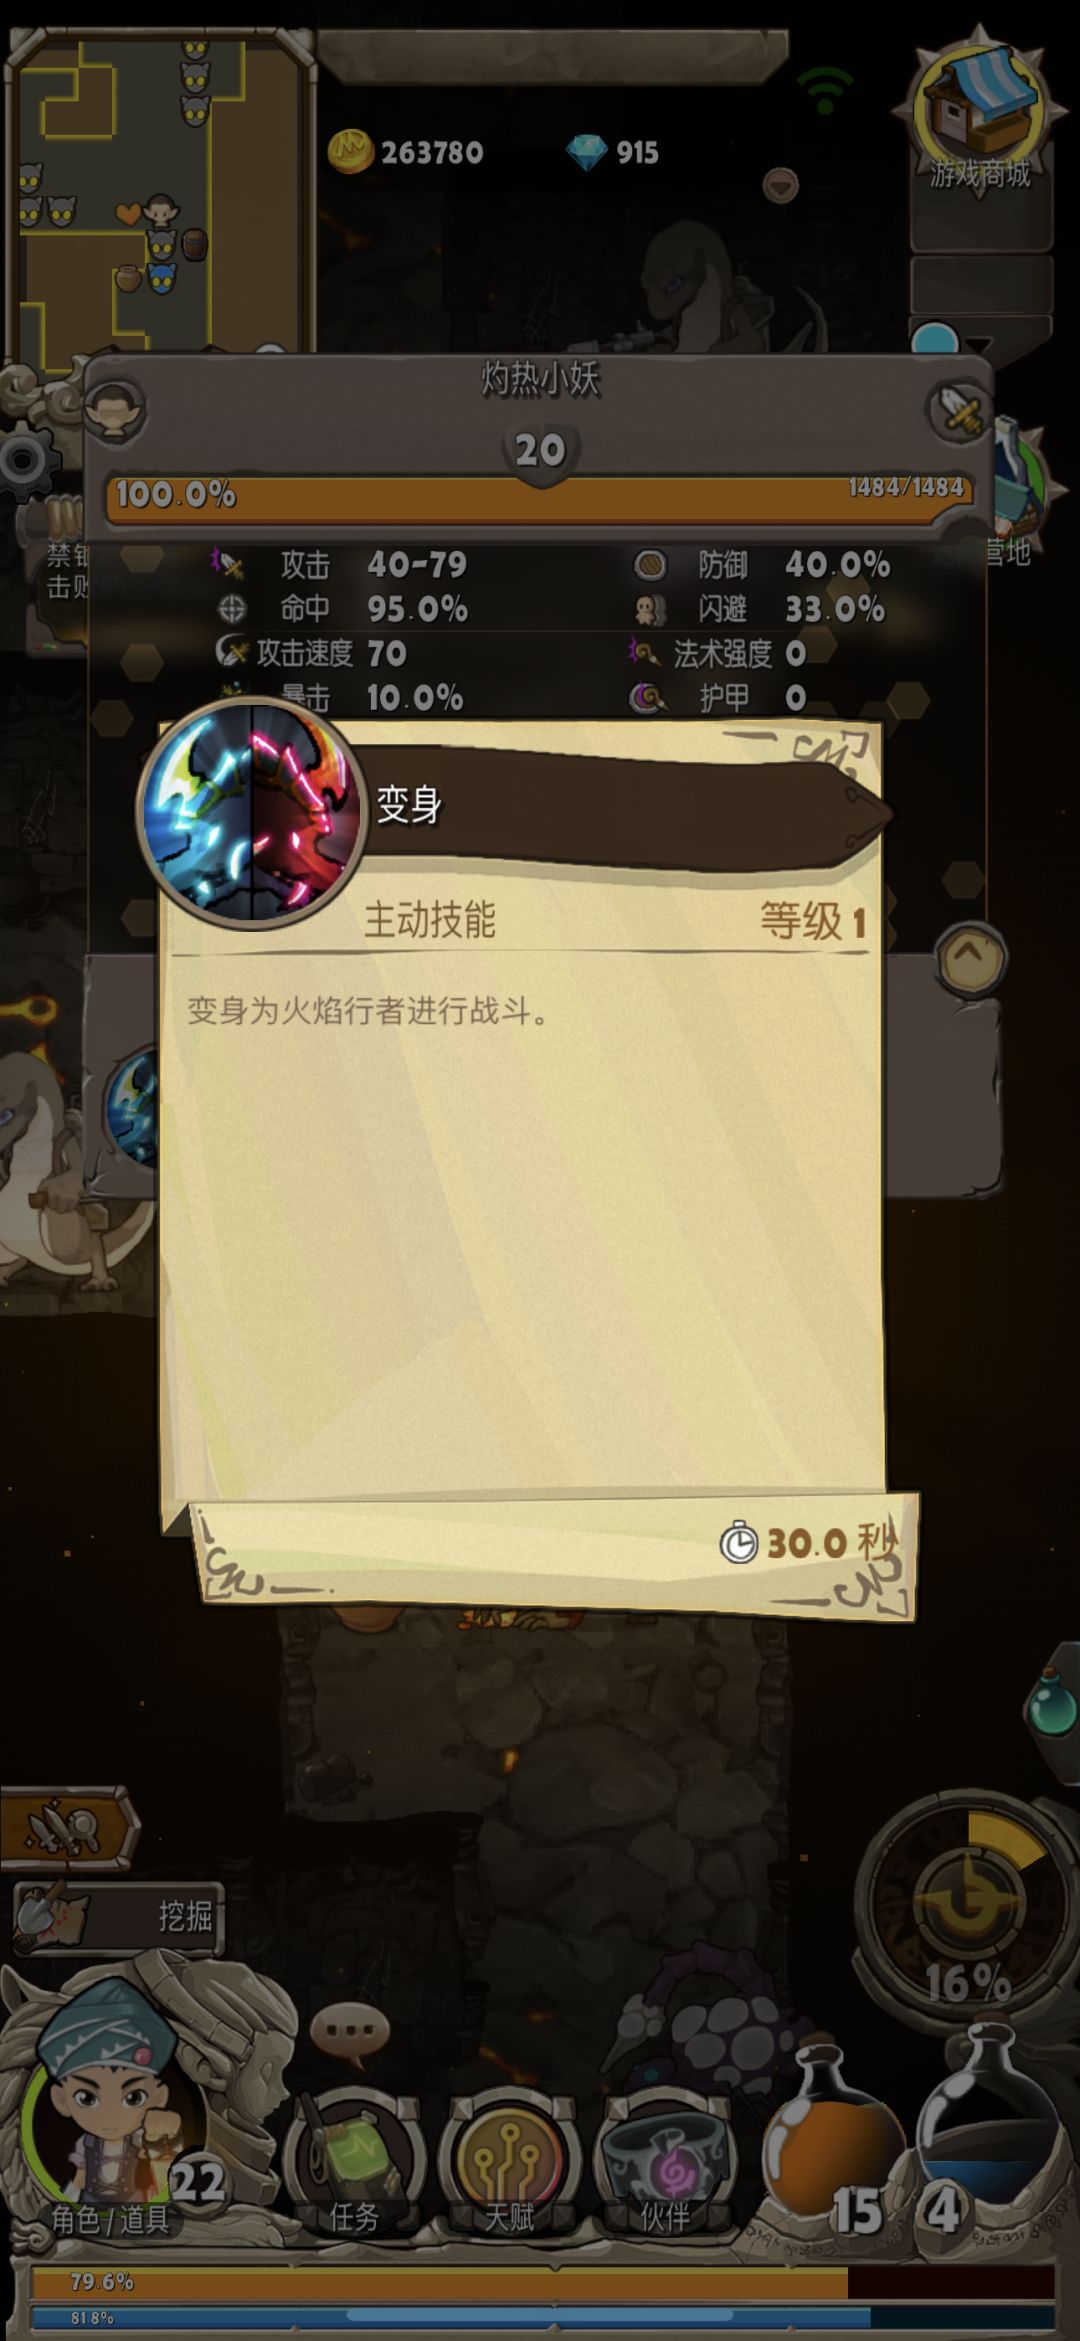Click the crossed swords attack icon
This screenshot has width=1080, height=2341.
960,411
